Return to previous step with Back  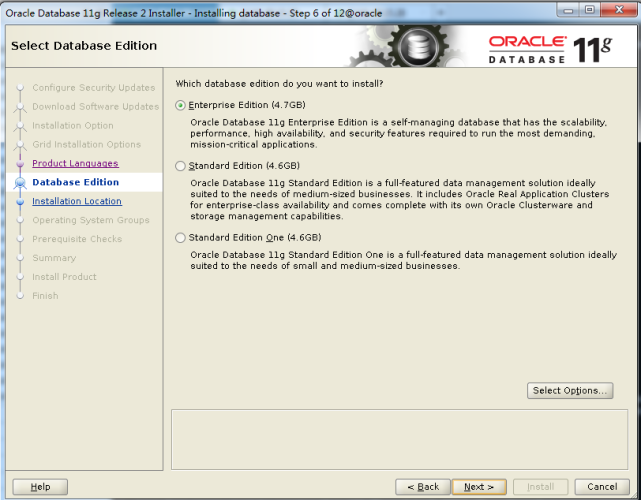[x=423, y=487]
